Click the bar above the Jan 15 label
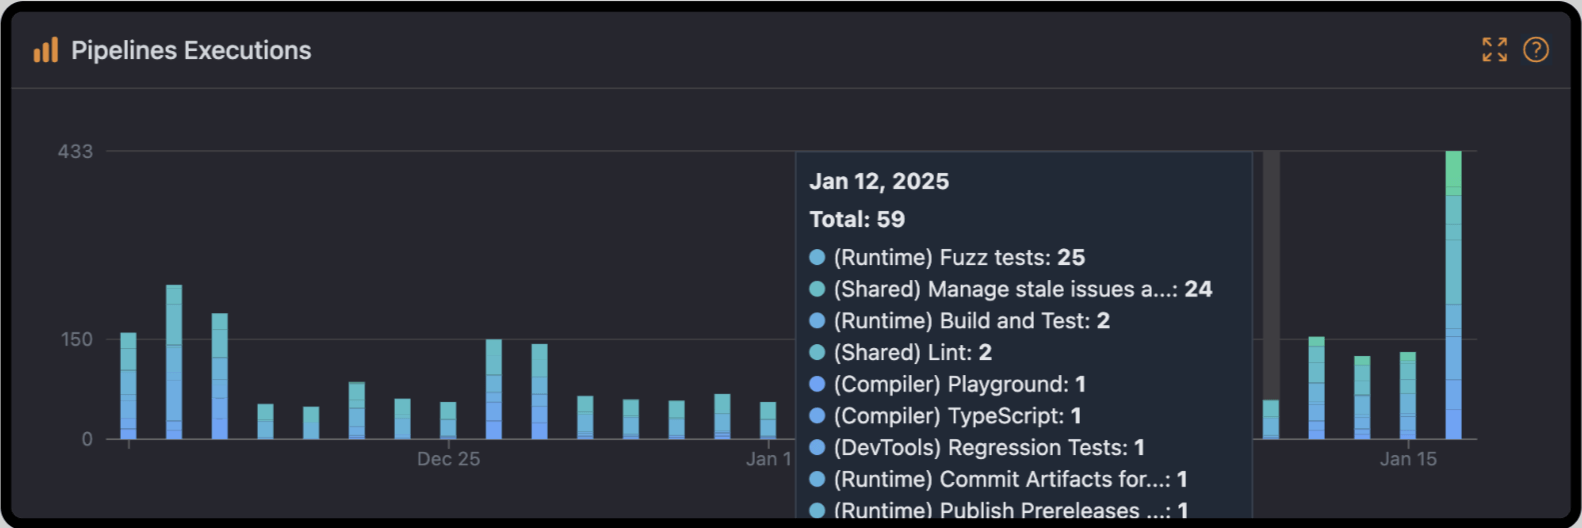This screenshot has width=1582, height=528. (1407, 396)
